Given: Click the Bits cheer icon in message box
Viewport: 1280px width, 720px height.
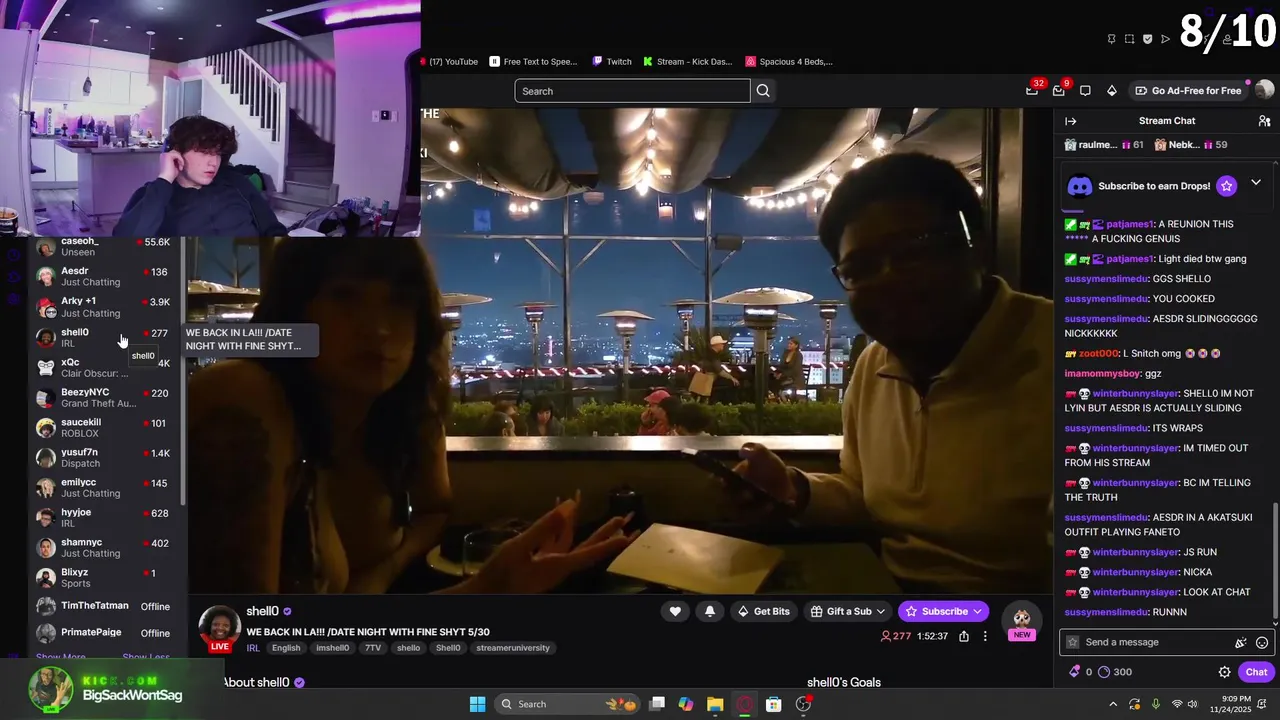Looking at the screenshot, I should point(1241,642).
